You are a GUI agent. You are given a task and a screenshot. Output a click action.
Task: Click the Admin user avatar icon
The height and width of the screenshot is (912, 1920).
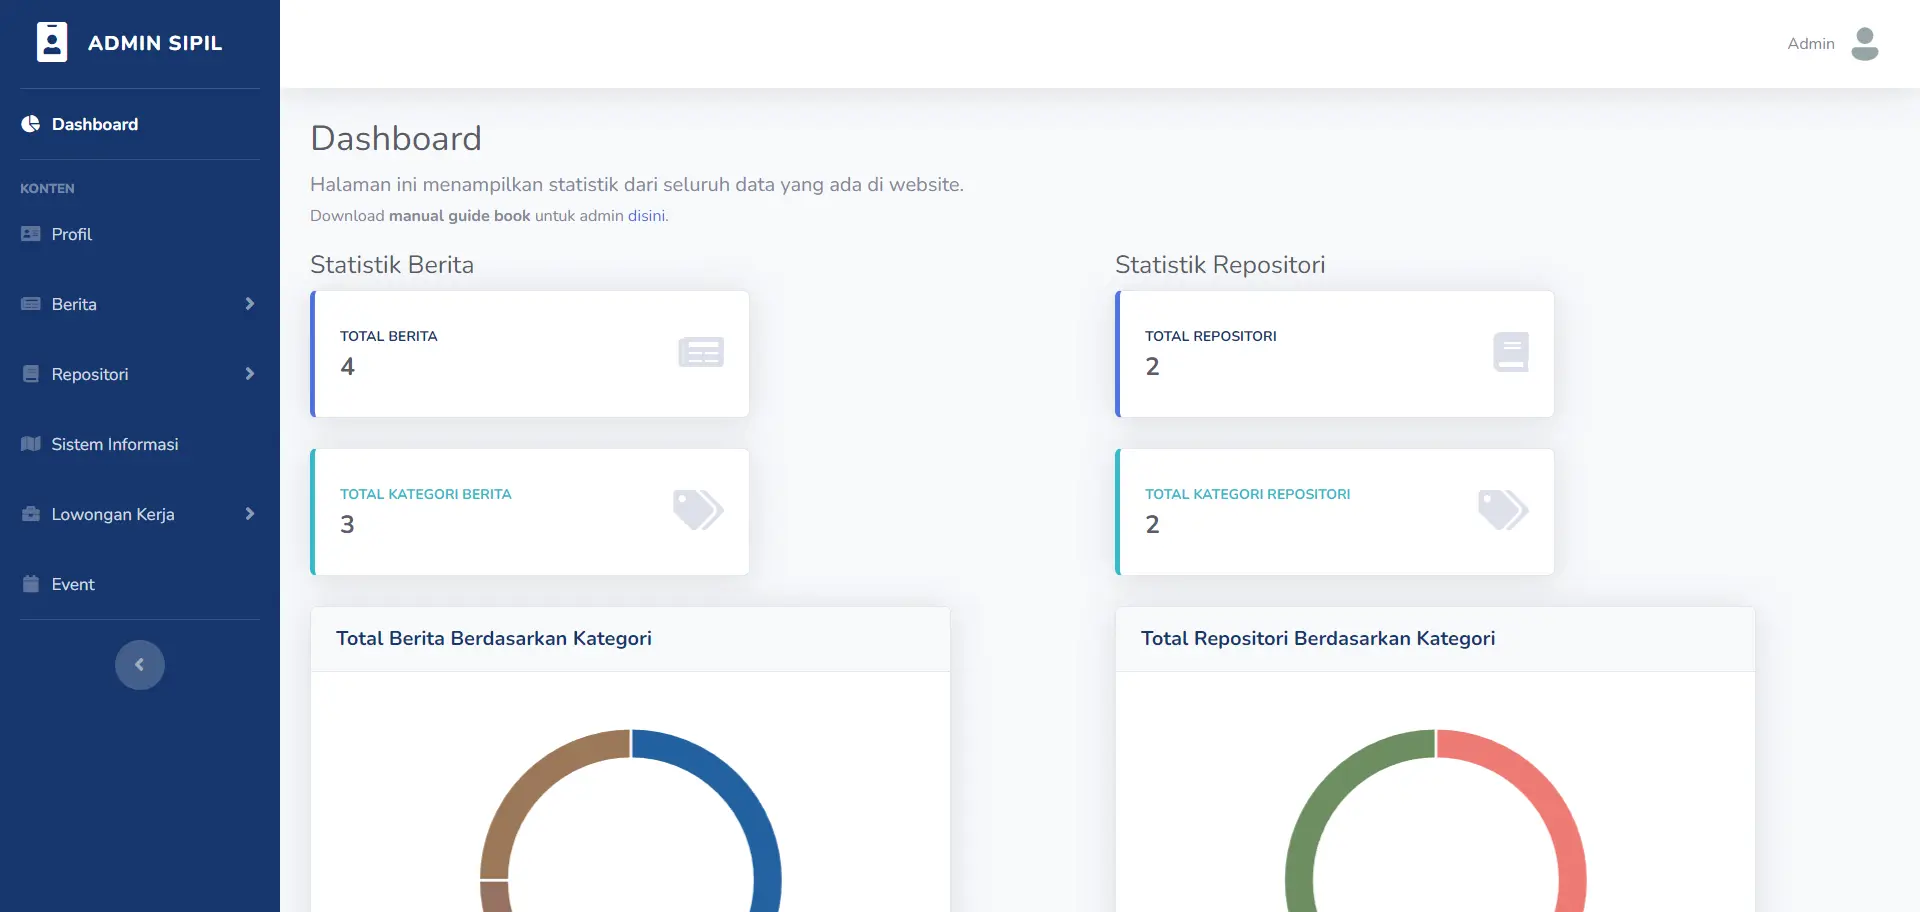click(x=1864, y=44)
